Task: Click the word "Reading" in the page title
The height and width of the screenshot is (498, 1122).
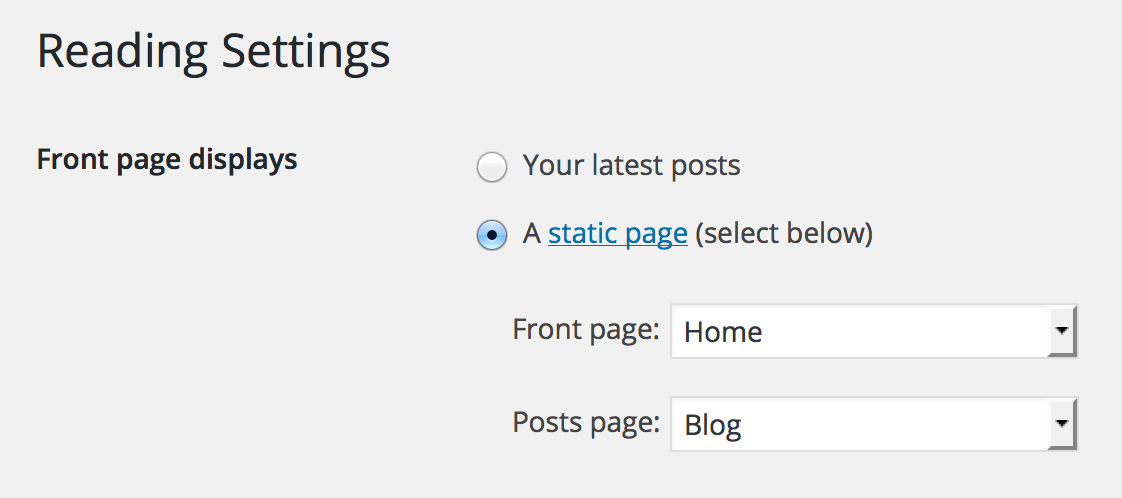Action: click(x=124, y=52)
